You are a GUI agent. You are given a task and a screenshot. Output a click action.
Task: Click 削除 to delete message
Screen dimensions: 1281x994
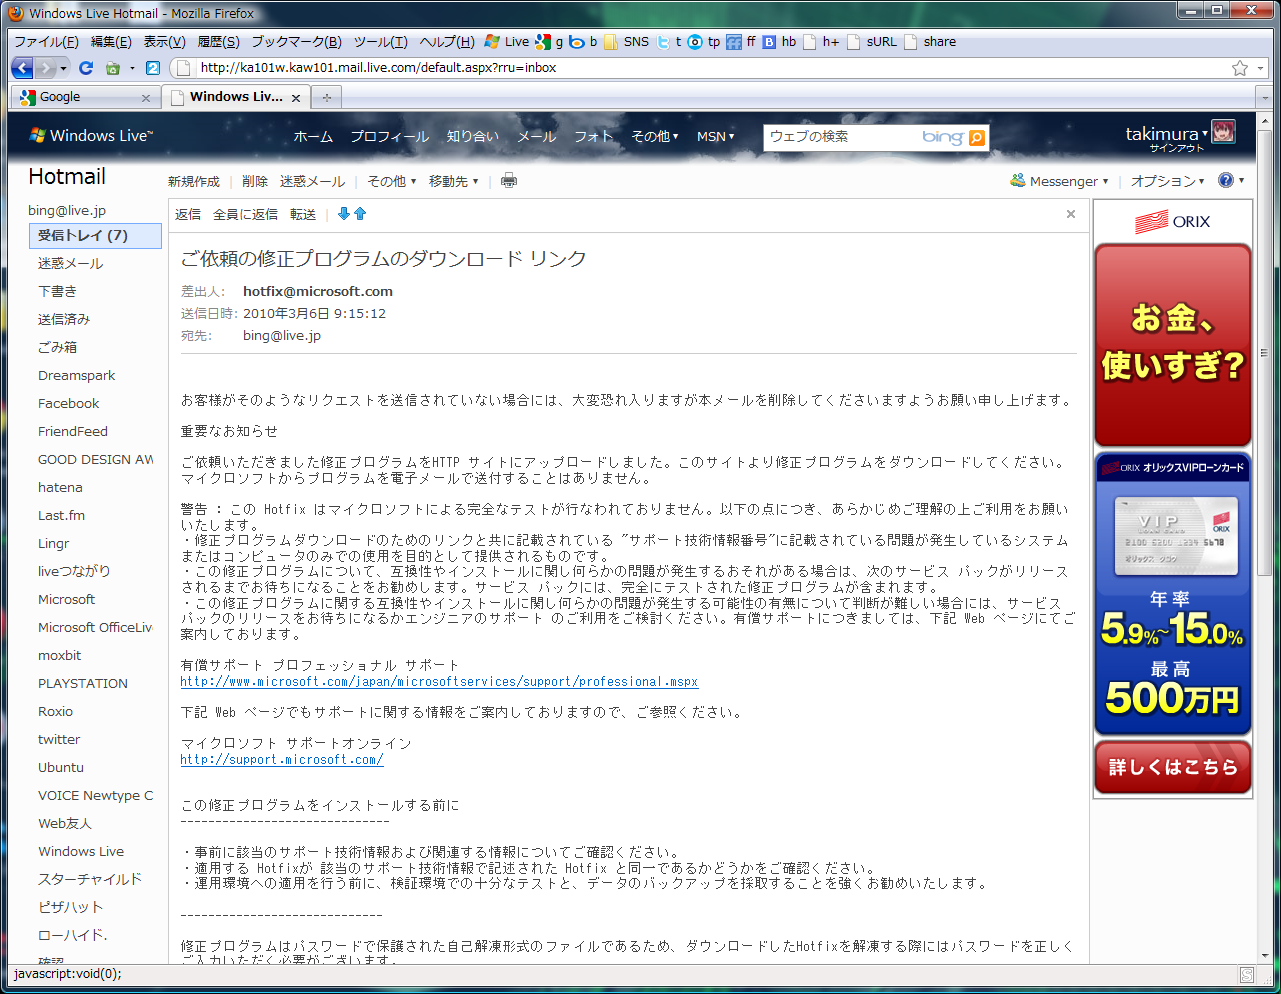pyautogui.click(x=255, y=181)
